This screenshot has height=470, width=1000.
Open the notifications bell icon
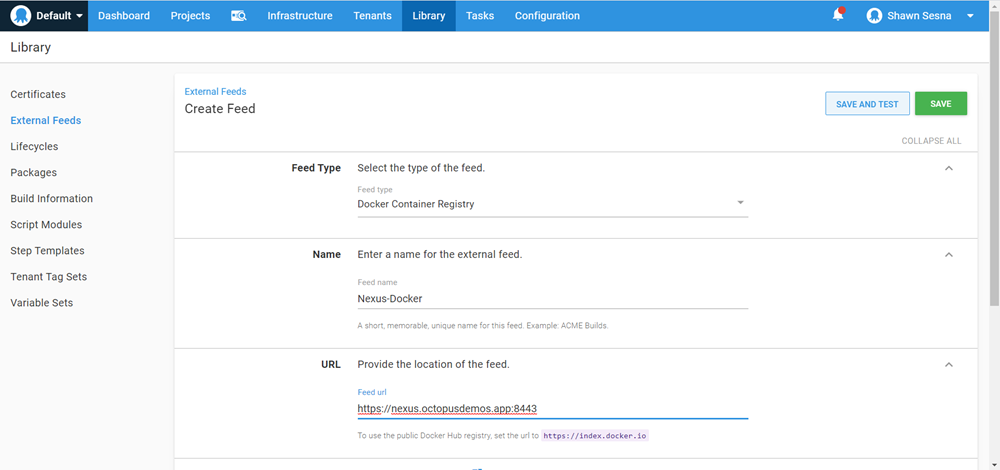point(838,16)
